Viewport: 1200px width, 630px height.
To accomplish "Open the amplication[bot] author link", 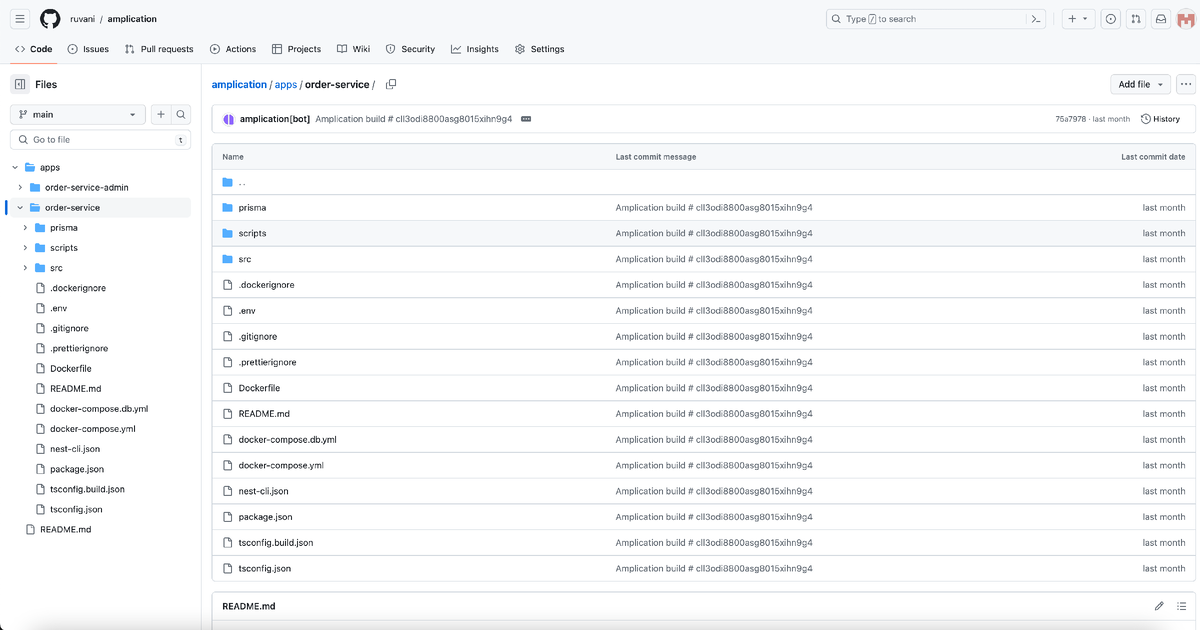I will click(x=275, y=119).
